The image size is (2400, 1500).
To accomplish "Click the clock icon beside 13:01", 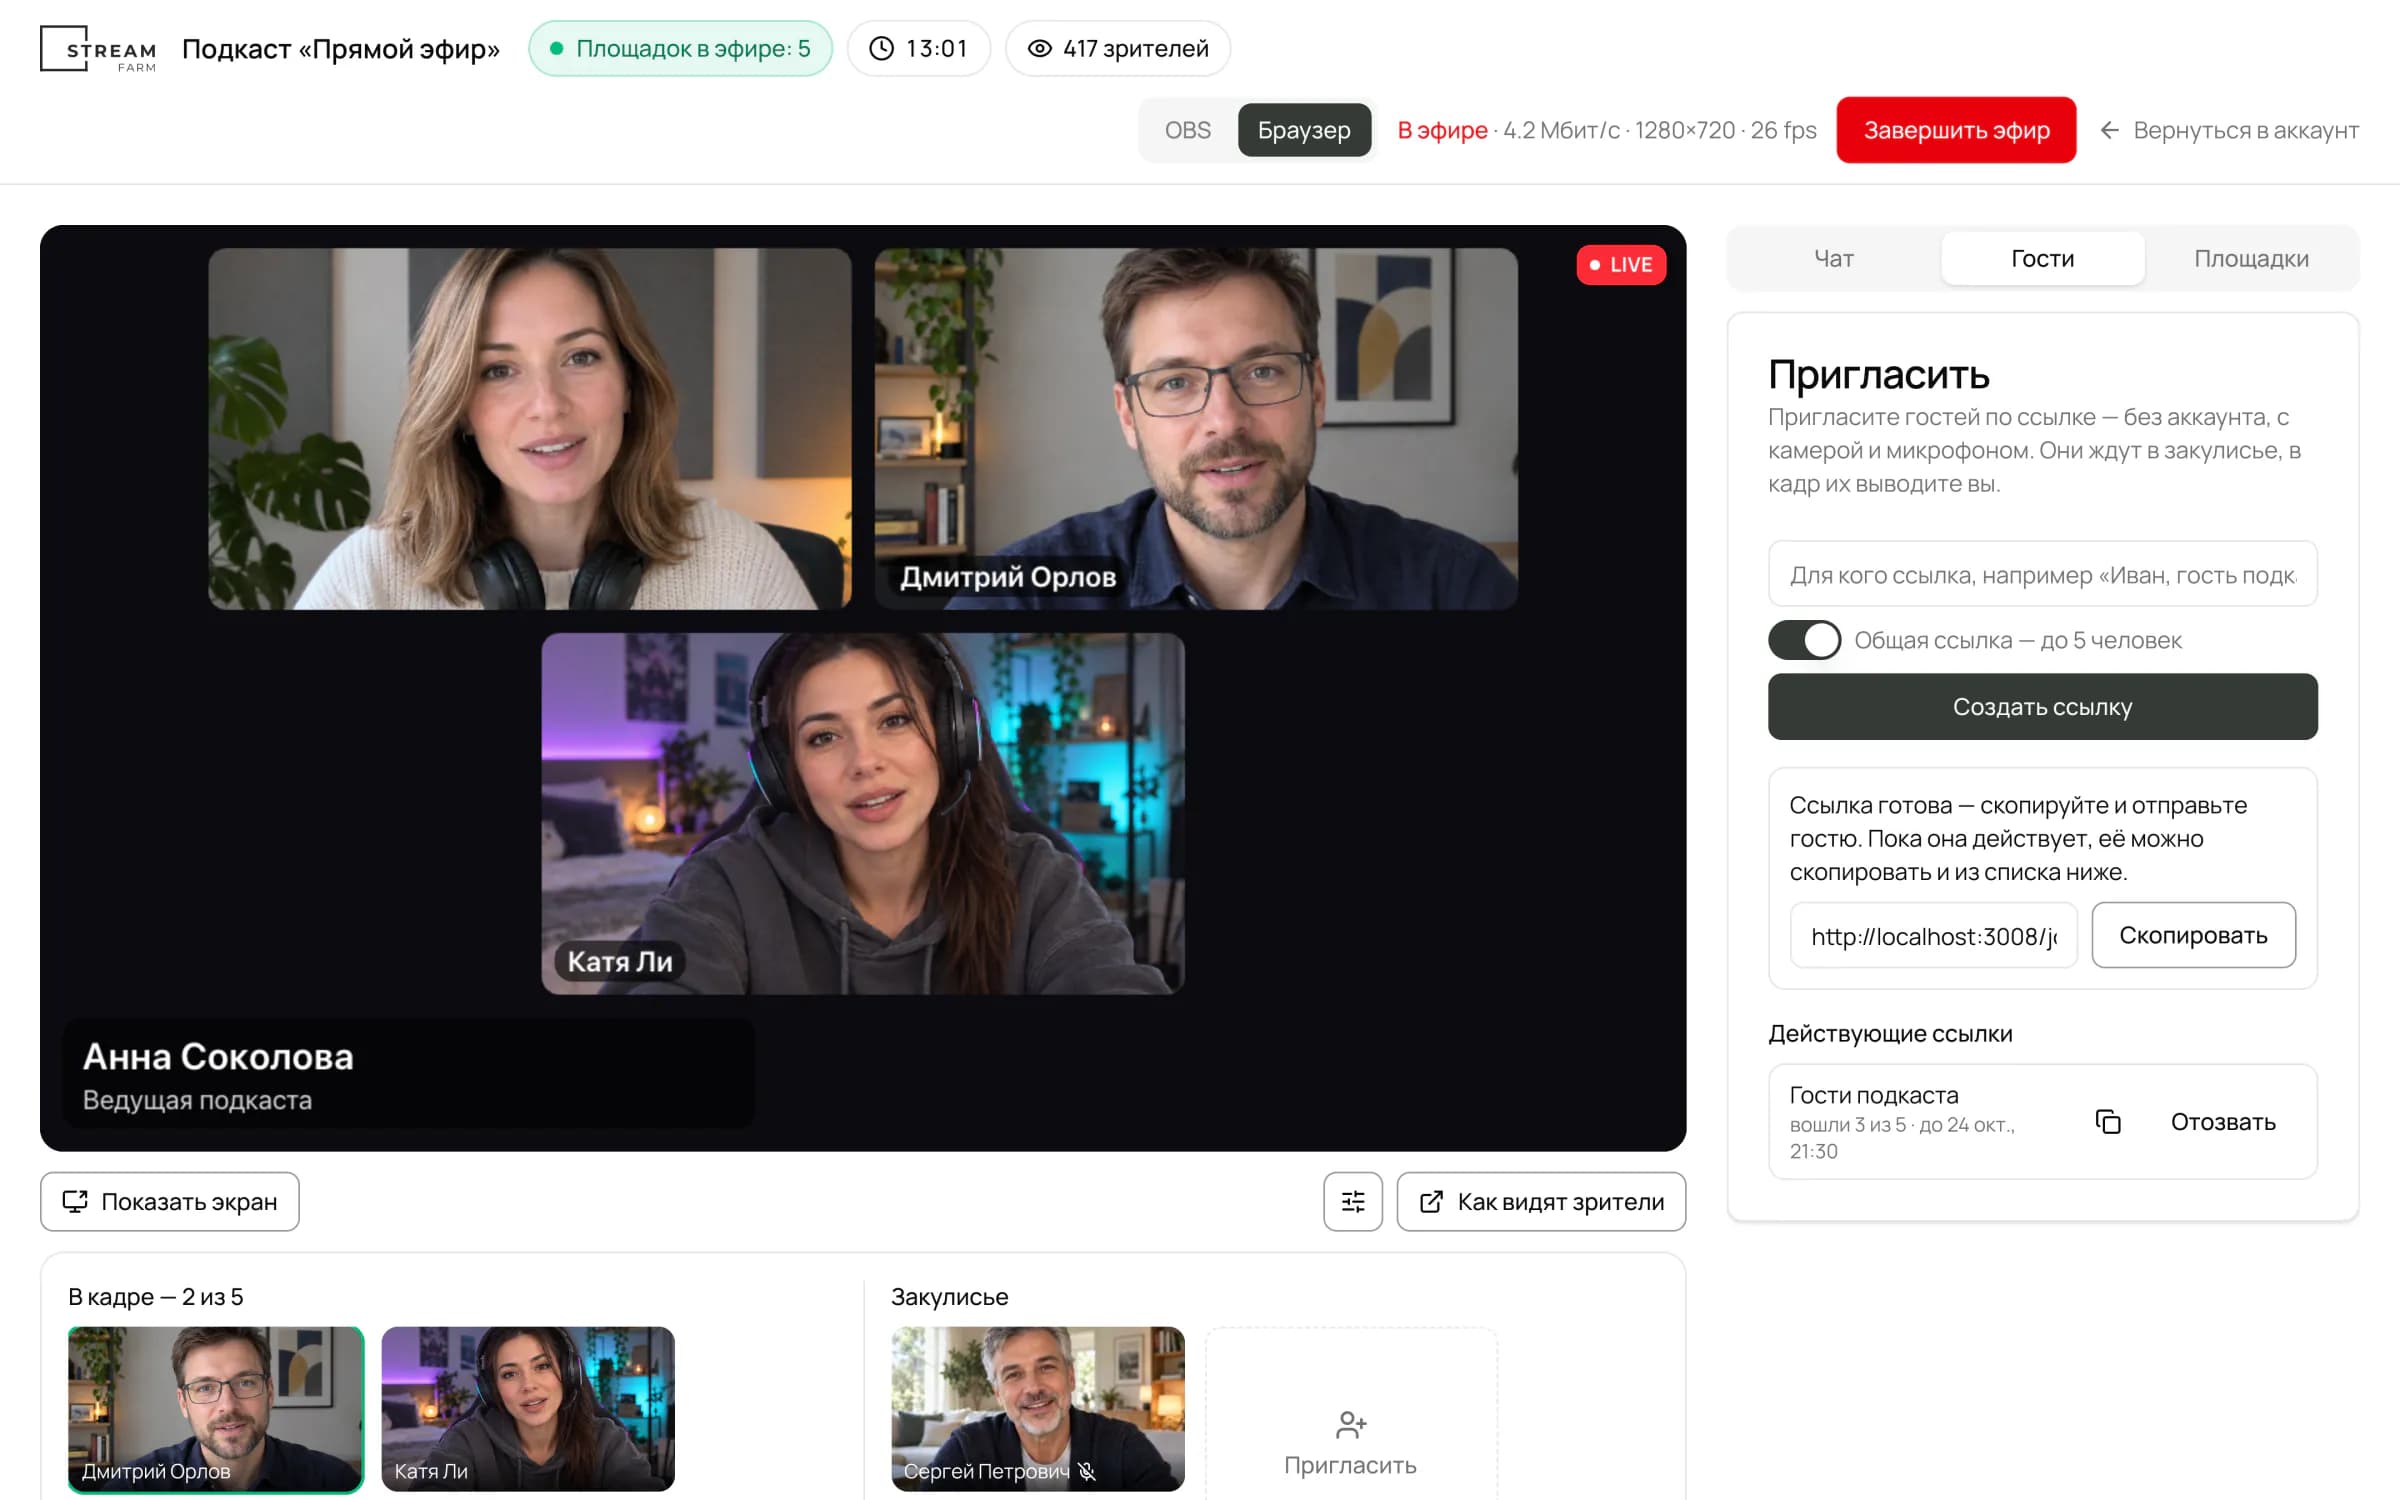I will [881, 49].
